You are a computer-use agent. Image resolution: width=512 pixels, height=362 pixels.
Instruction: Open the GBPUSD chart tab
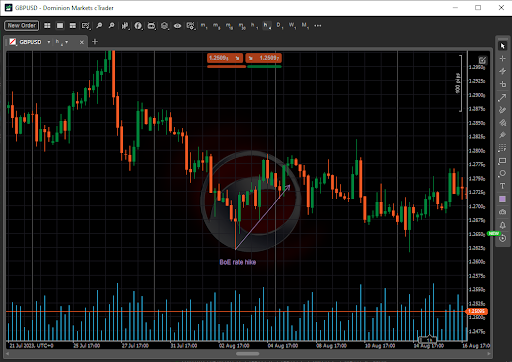pyautogui.click(x=30, y=42)
